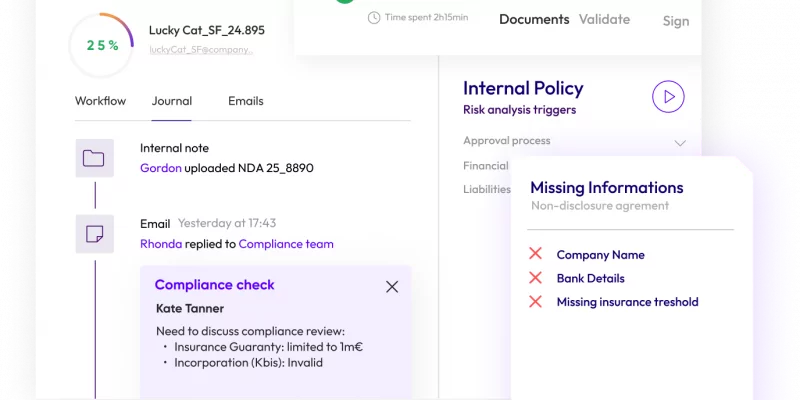800x400 pixels.
Task: Select Missing insurance treshold item
Action: tap(627, 302)
